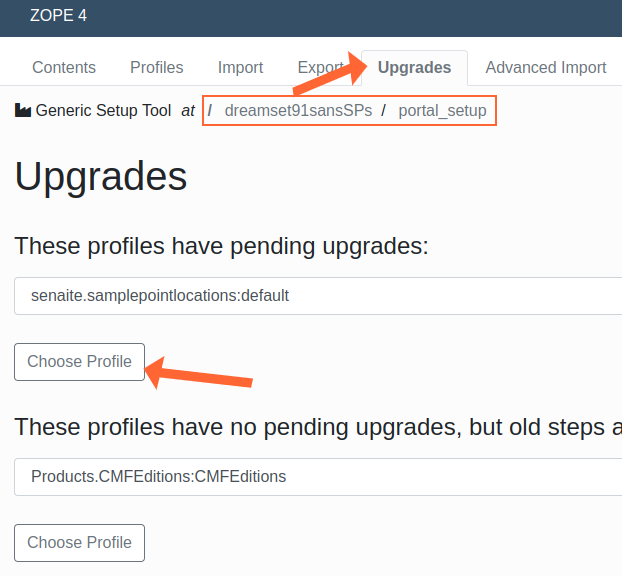Screen dimensions: 622x576
Task: Select the Upgrades tab
Action: (414, 68)
